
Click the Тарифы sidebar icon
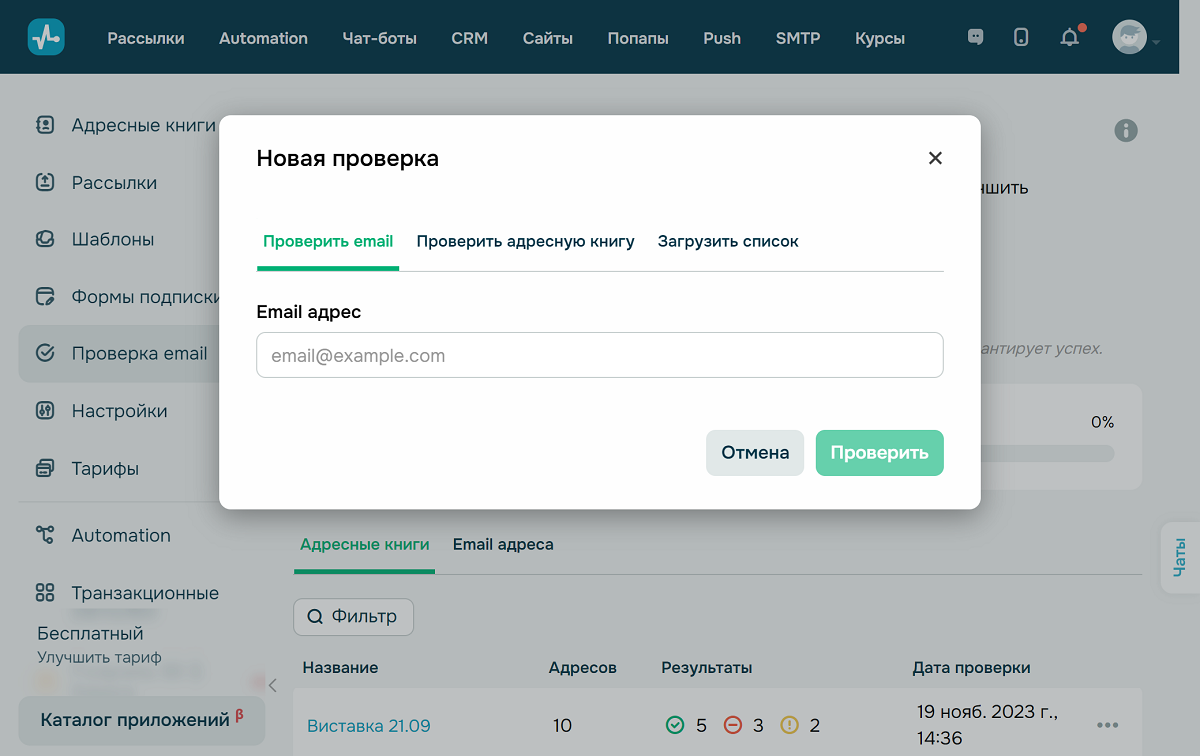click(44, 467)
